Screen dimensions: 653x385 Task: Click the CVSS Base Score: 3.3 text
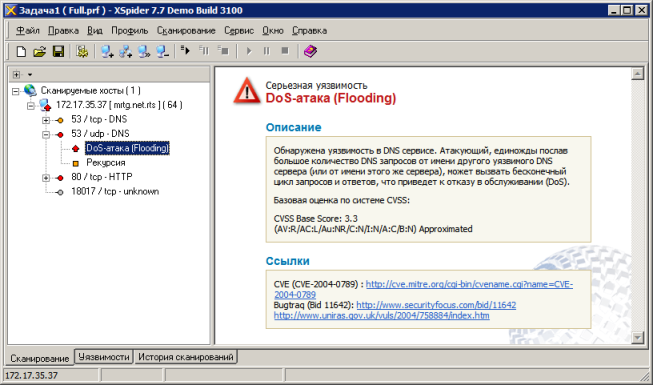click(316, 218)
